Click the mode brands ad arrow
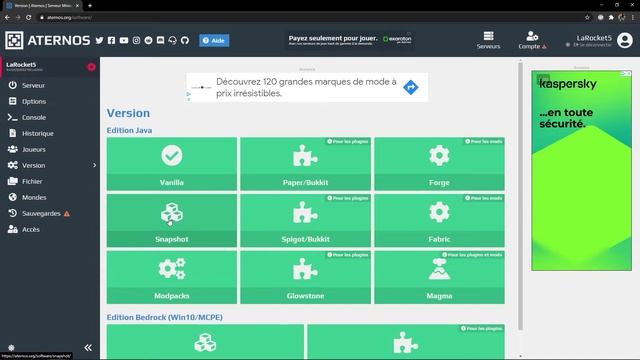 click(x=411, y=87)
